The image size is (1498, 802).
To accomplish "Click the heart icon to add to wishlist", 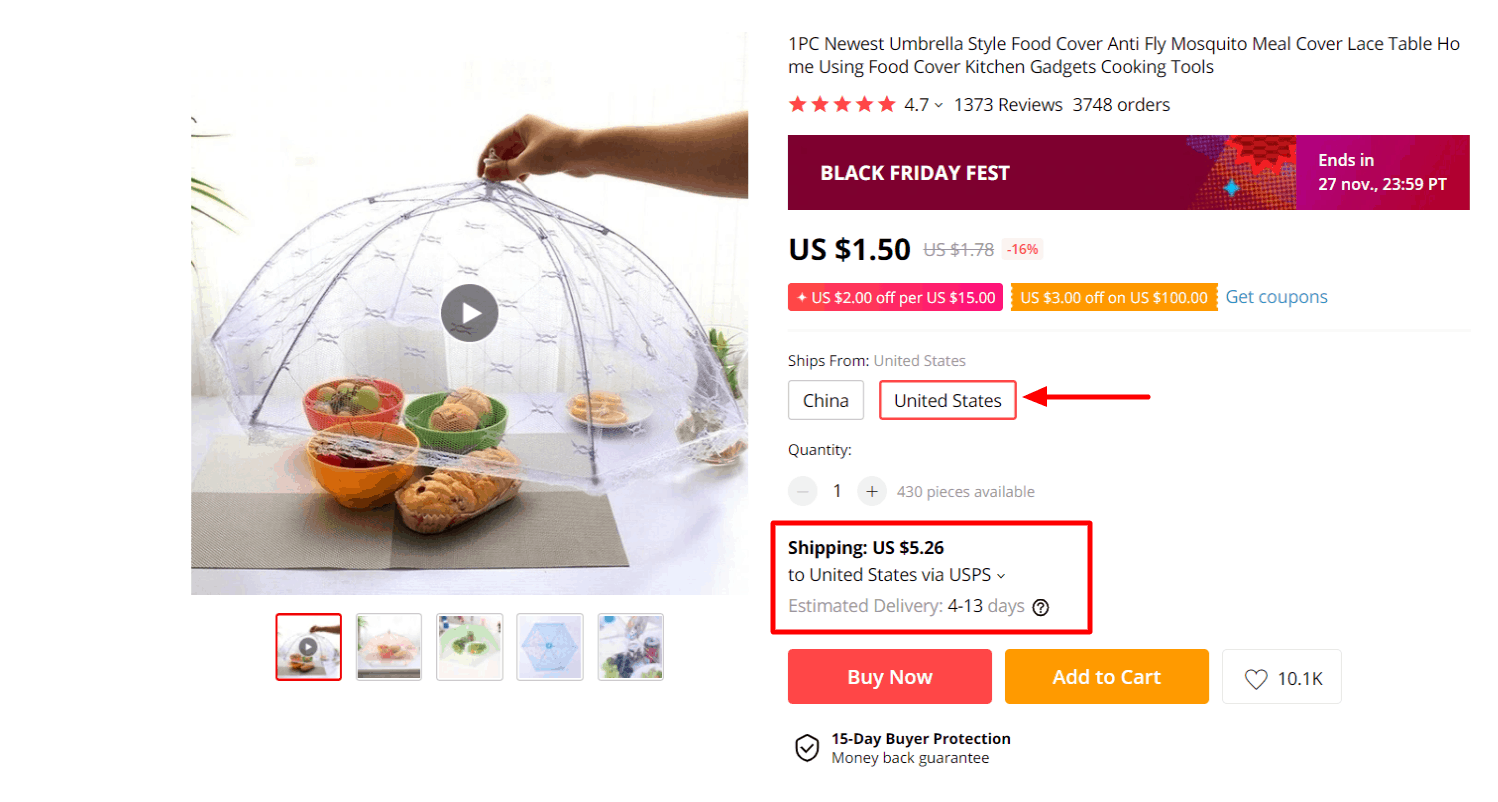I will (x=1255, y=676).
